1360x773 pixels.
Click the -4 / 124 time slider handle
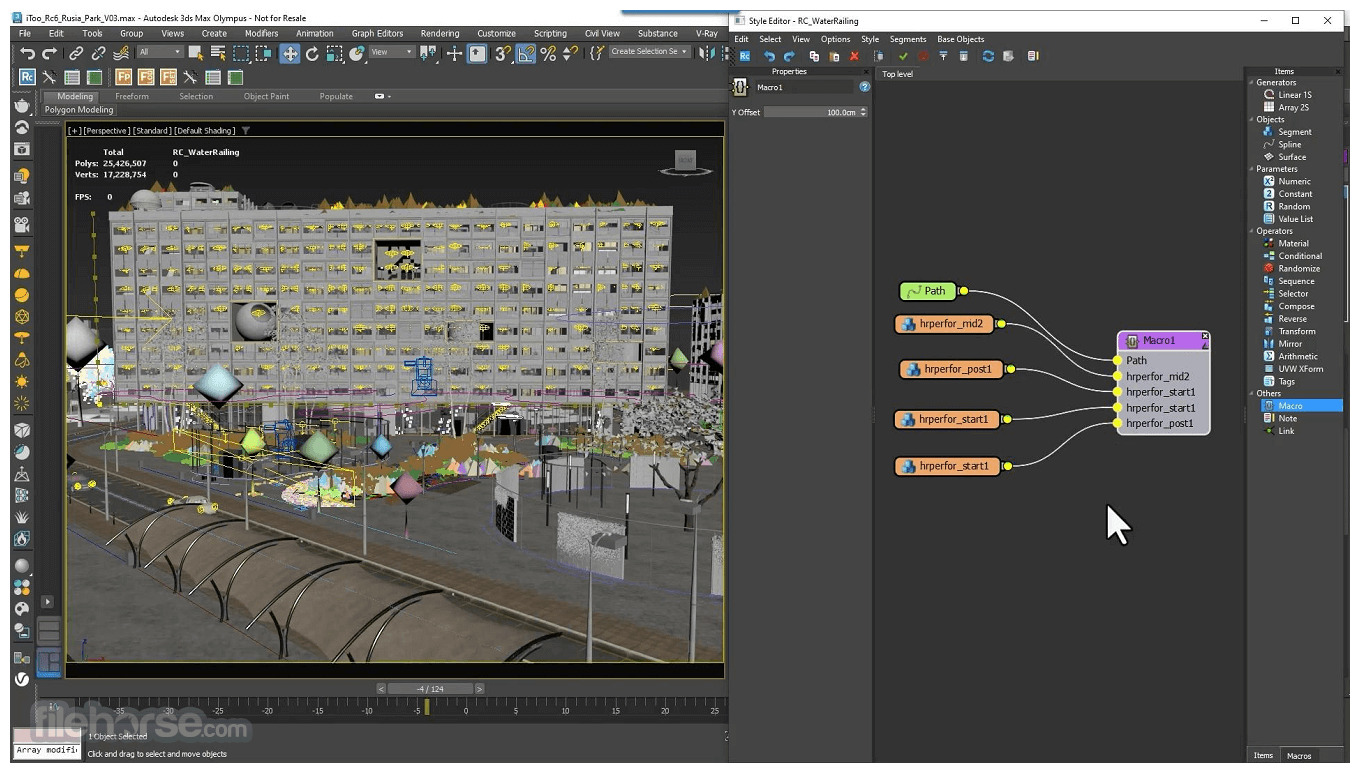[430, 689]
